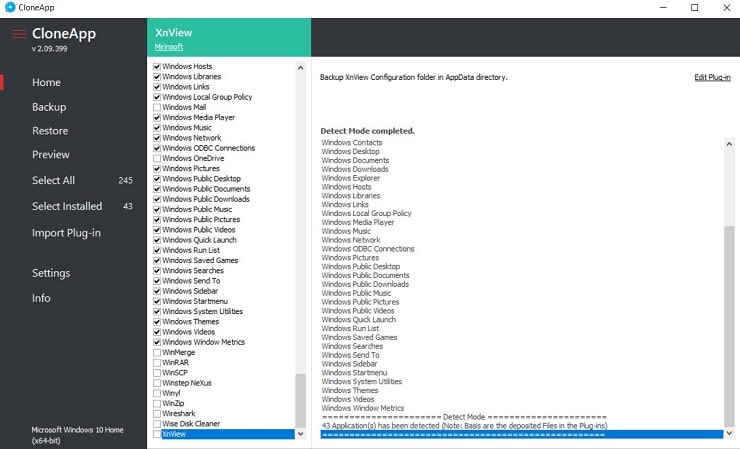Toggle the Windows Pictures checkbox
This screenshot has width=740, height=449.
click(x=157, y=169)
